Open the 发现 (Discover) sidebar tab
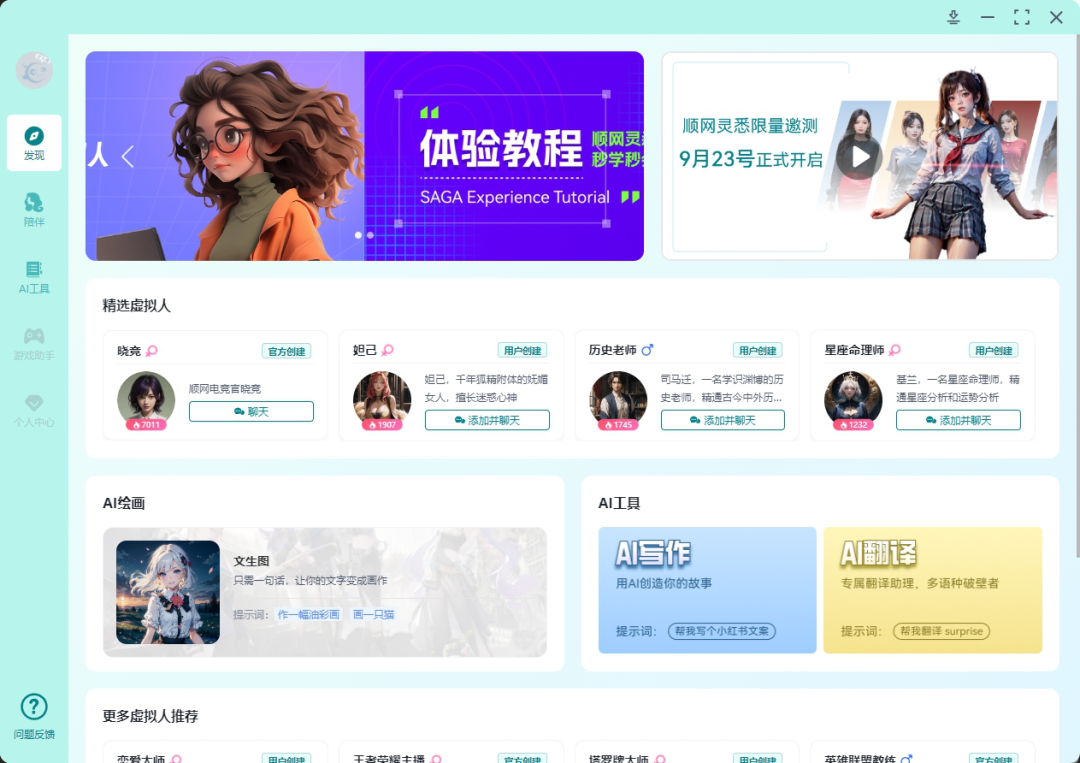This screenshot has width=1080, height=763. pos(34,143)
